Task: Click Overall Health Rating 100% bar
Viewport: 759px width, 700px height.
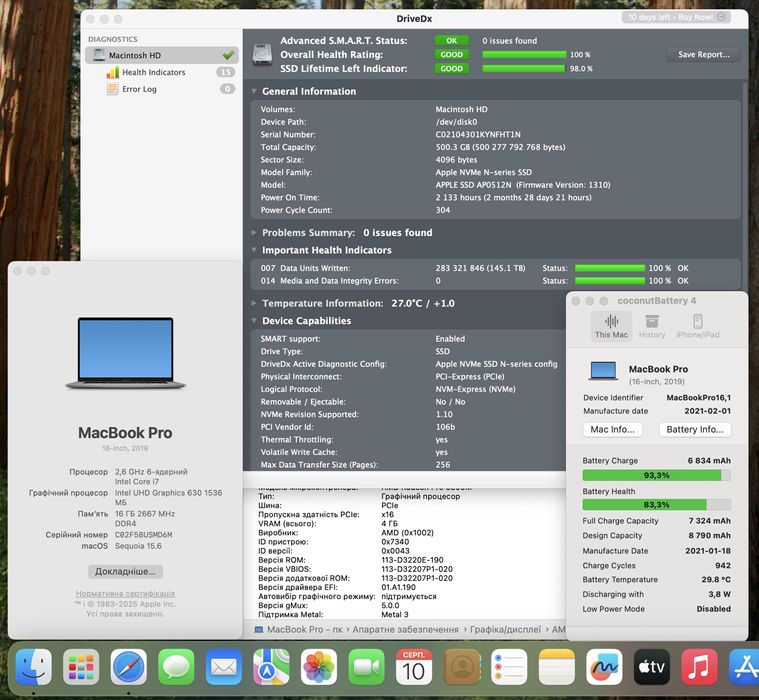Action: [x=524, y=55]
